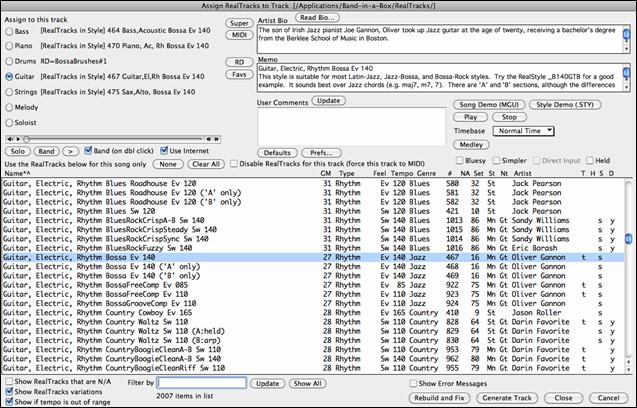Select the Soloist track radio button
The height and width of the screenshot is (408, 637).
[x=9, y=123]
